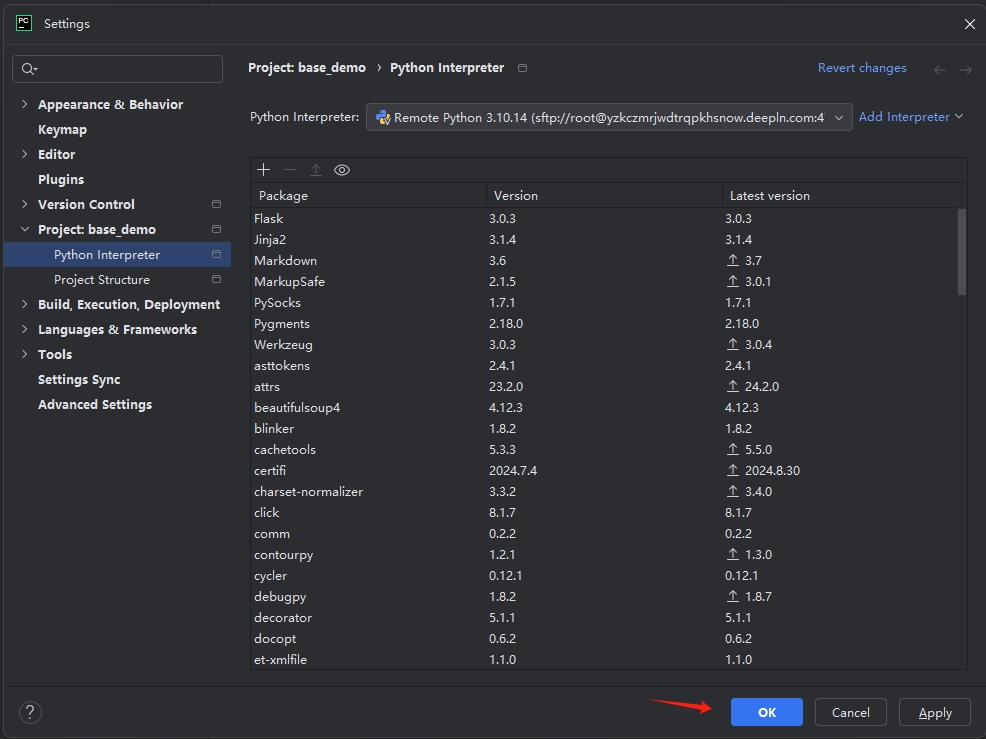Select the Pygments package row
Image resolution: width=986 pixels, height=739 pixels.
(604, 323)
